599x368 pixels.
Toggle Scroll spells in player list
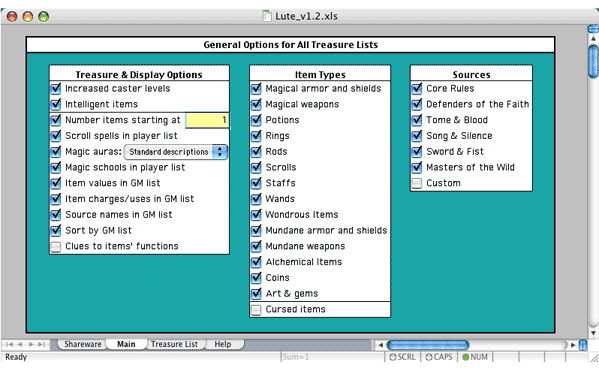click(56, 135)
